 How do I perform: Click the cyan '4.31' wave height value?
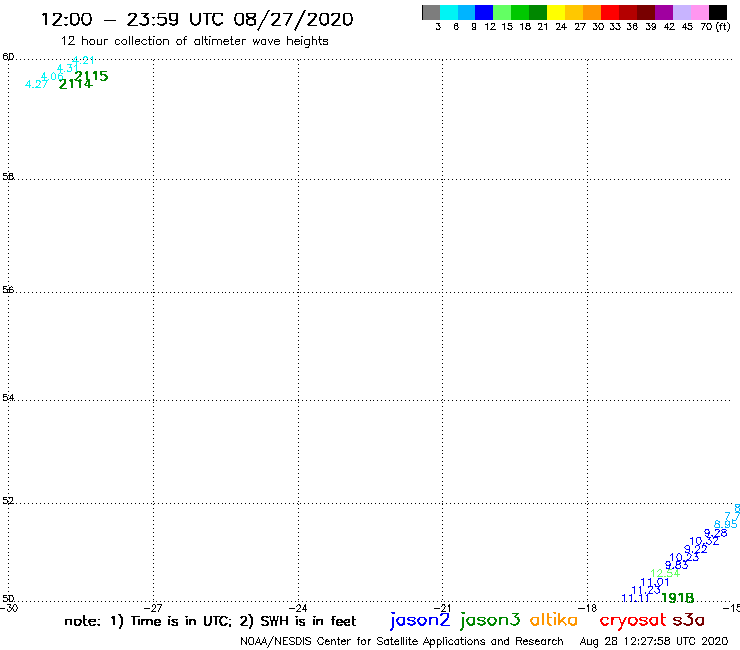[x=67, y=68]
